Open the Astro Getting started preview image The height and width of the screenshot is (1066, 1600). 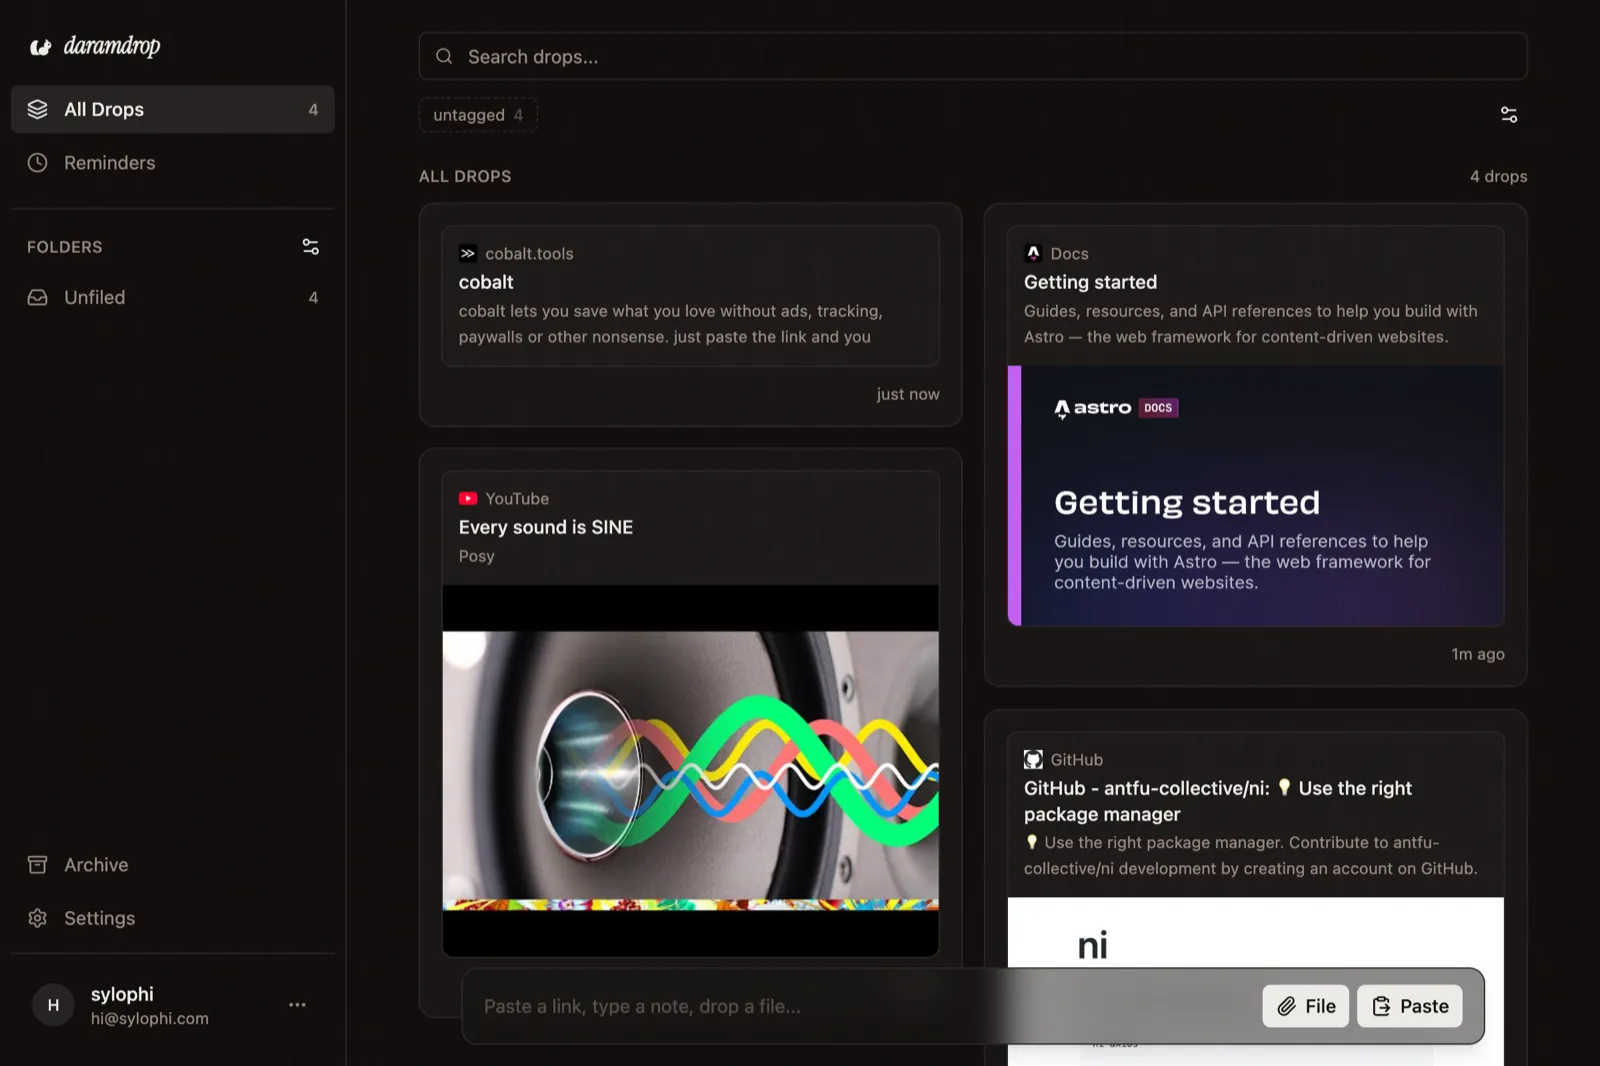1256,496
